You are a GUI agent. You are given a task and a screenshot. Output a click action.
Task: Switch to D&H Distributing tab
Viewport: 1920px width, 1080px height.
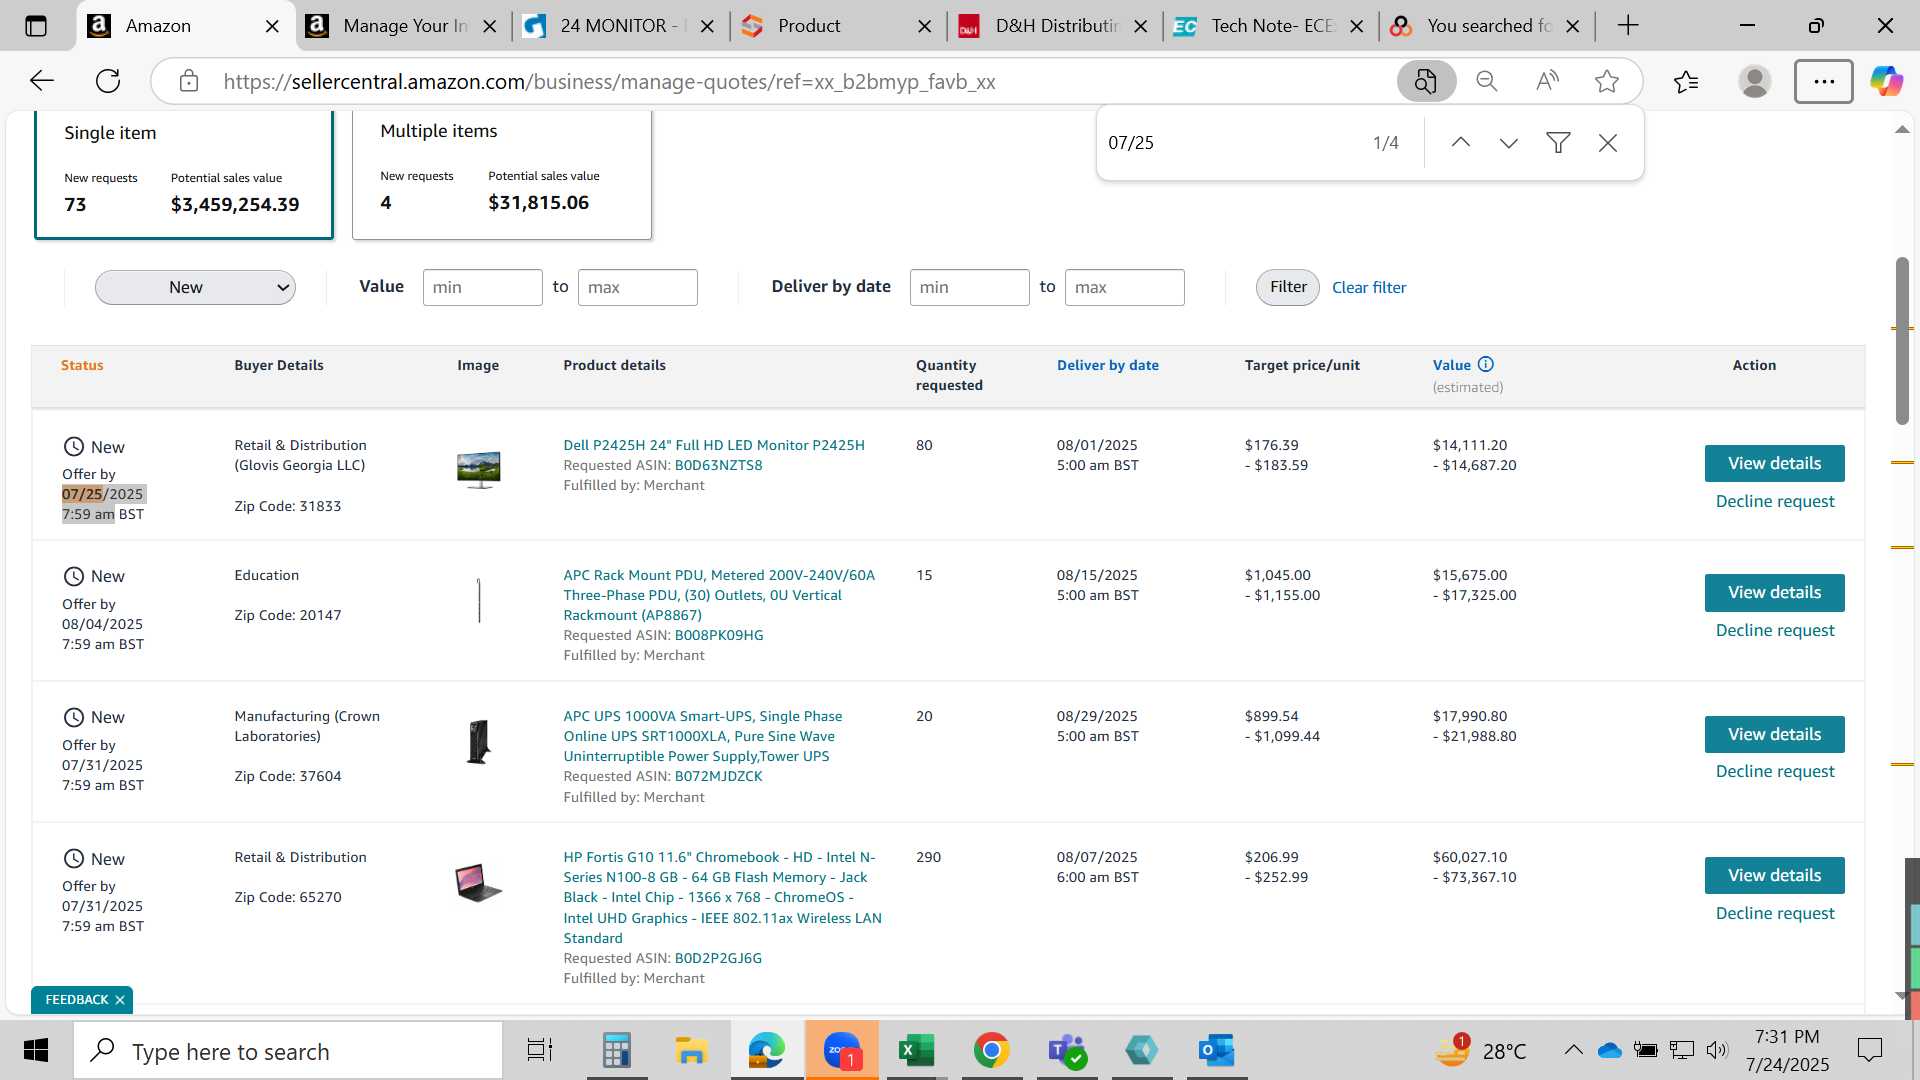tap(1054, 26)
